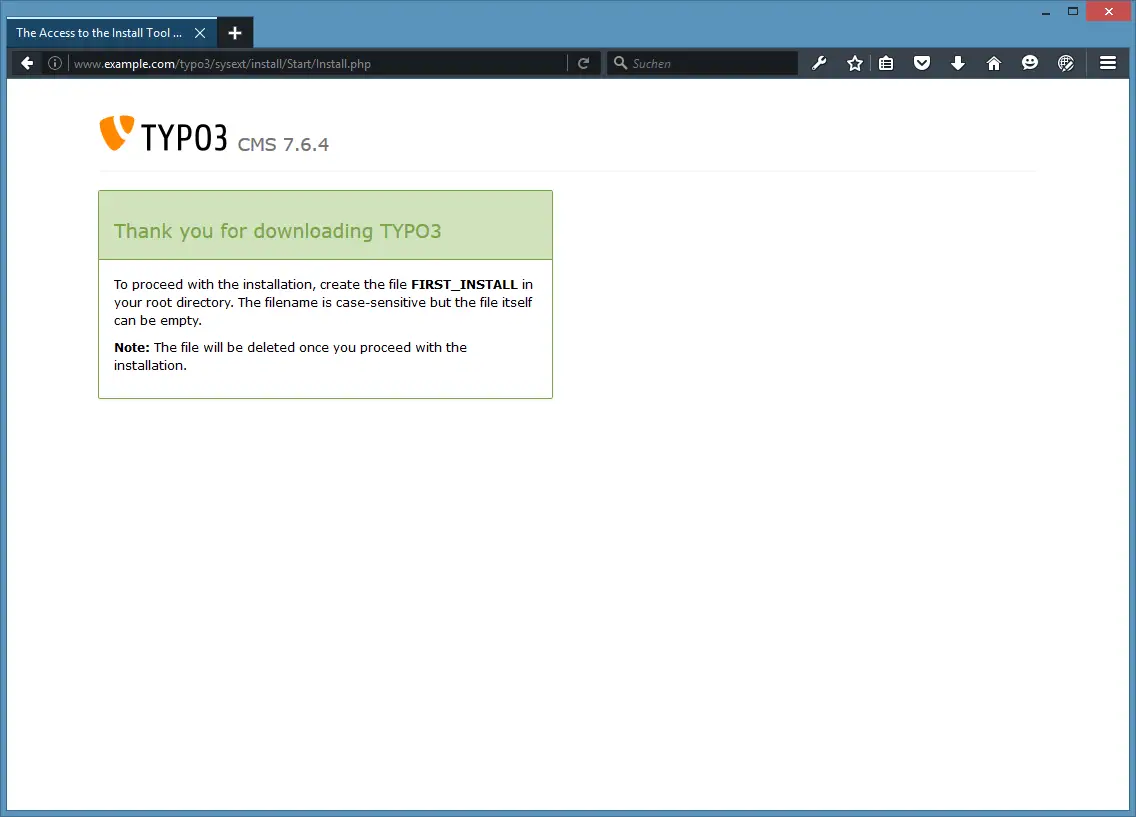Reload the page with the refresh icon

[583, 64]
